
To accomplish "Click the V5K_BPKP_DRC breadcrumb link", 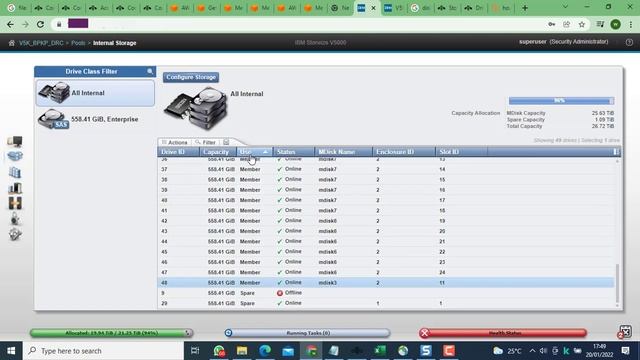I will (x=41, y=43).
